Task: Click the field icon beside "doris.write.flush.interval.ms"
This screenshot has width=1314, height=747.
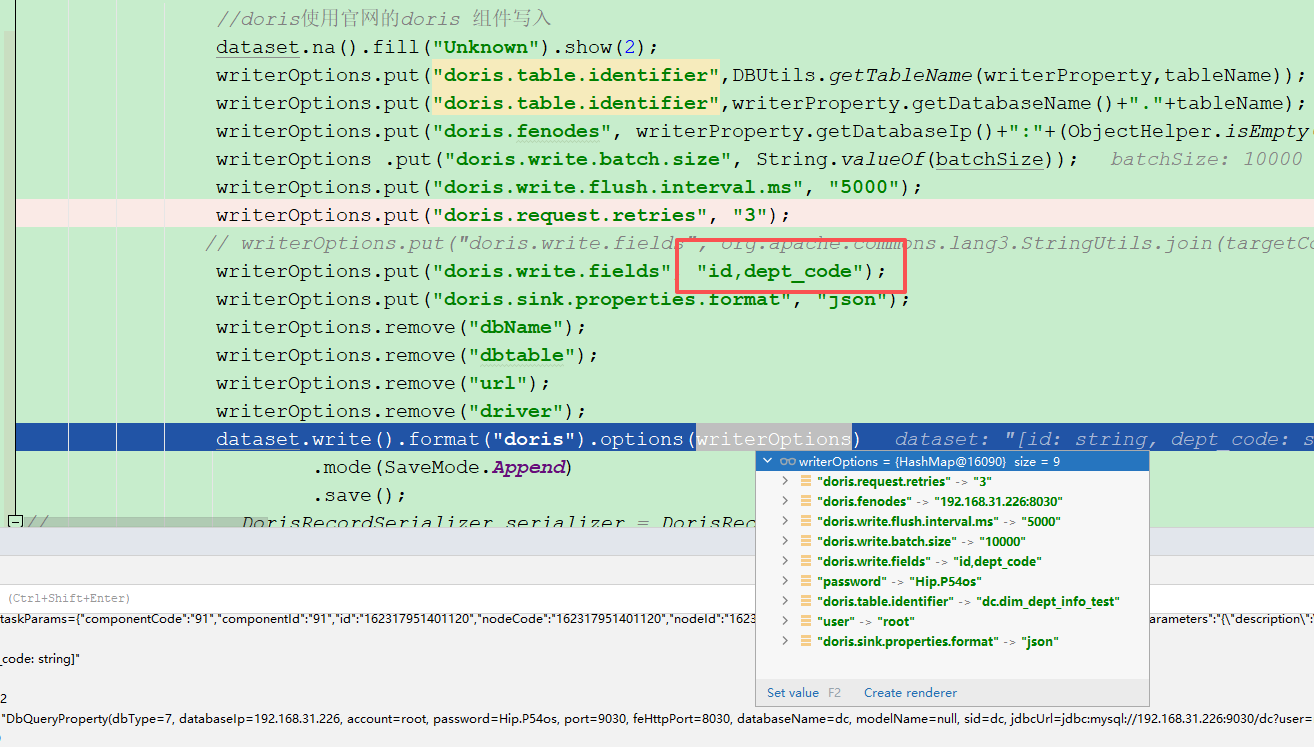Action: pyautogui.click(x=806, y=521)
